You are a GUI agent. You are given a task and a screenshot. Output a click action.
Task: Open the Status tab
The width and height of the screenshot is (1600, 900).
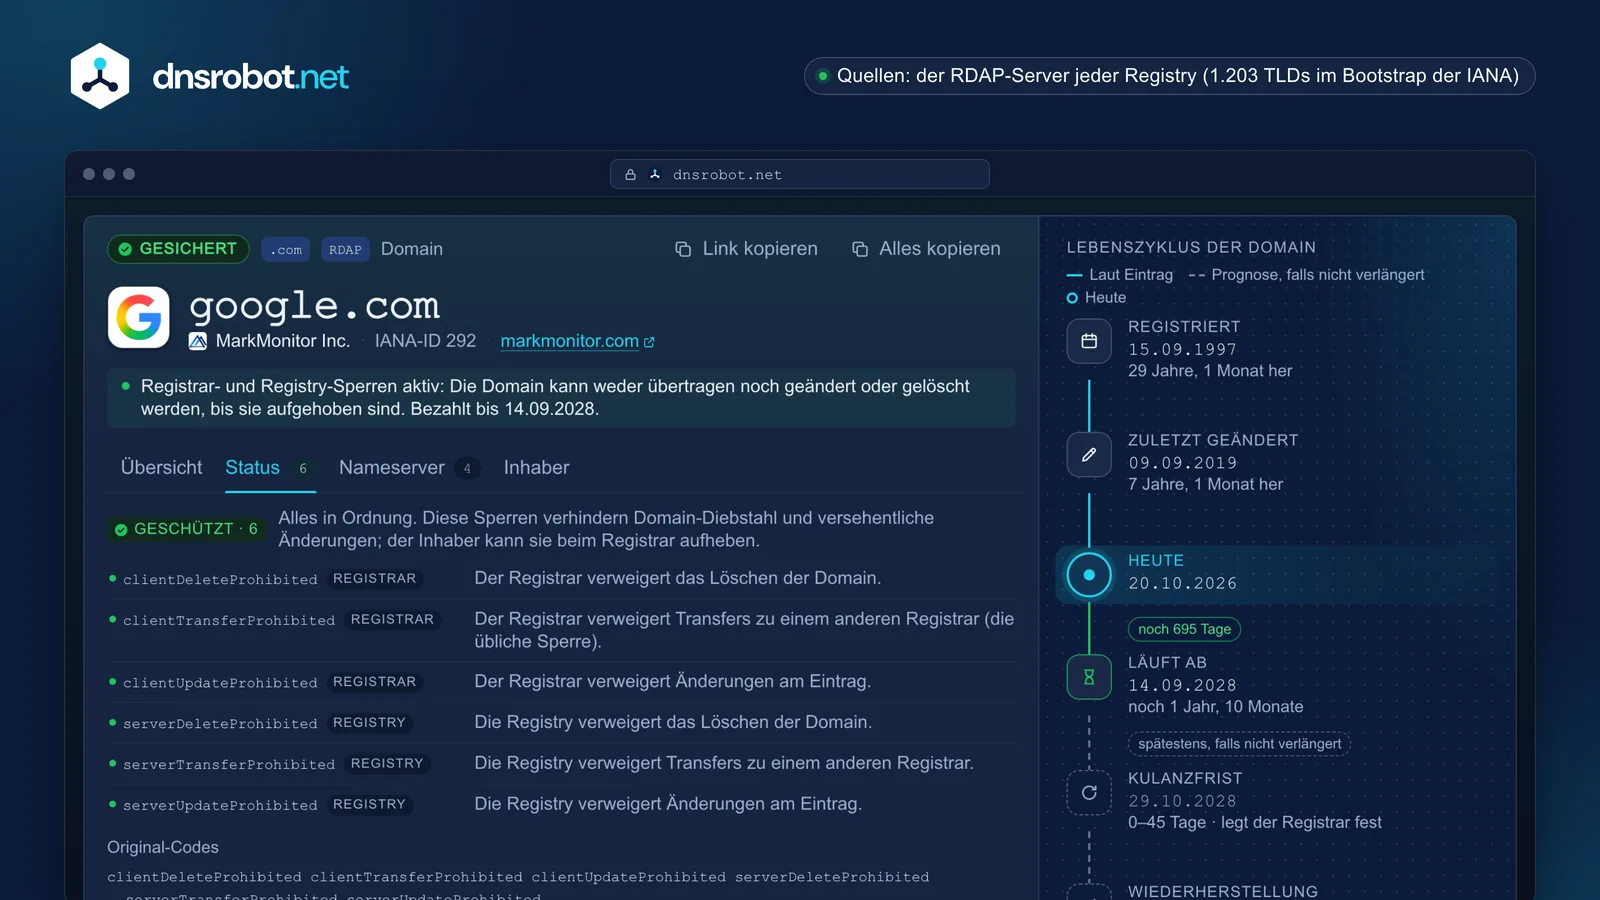click(270, 467)
